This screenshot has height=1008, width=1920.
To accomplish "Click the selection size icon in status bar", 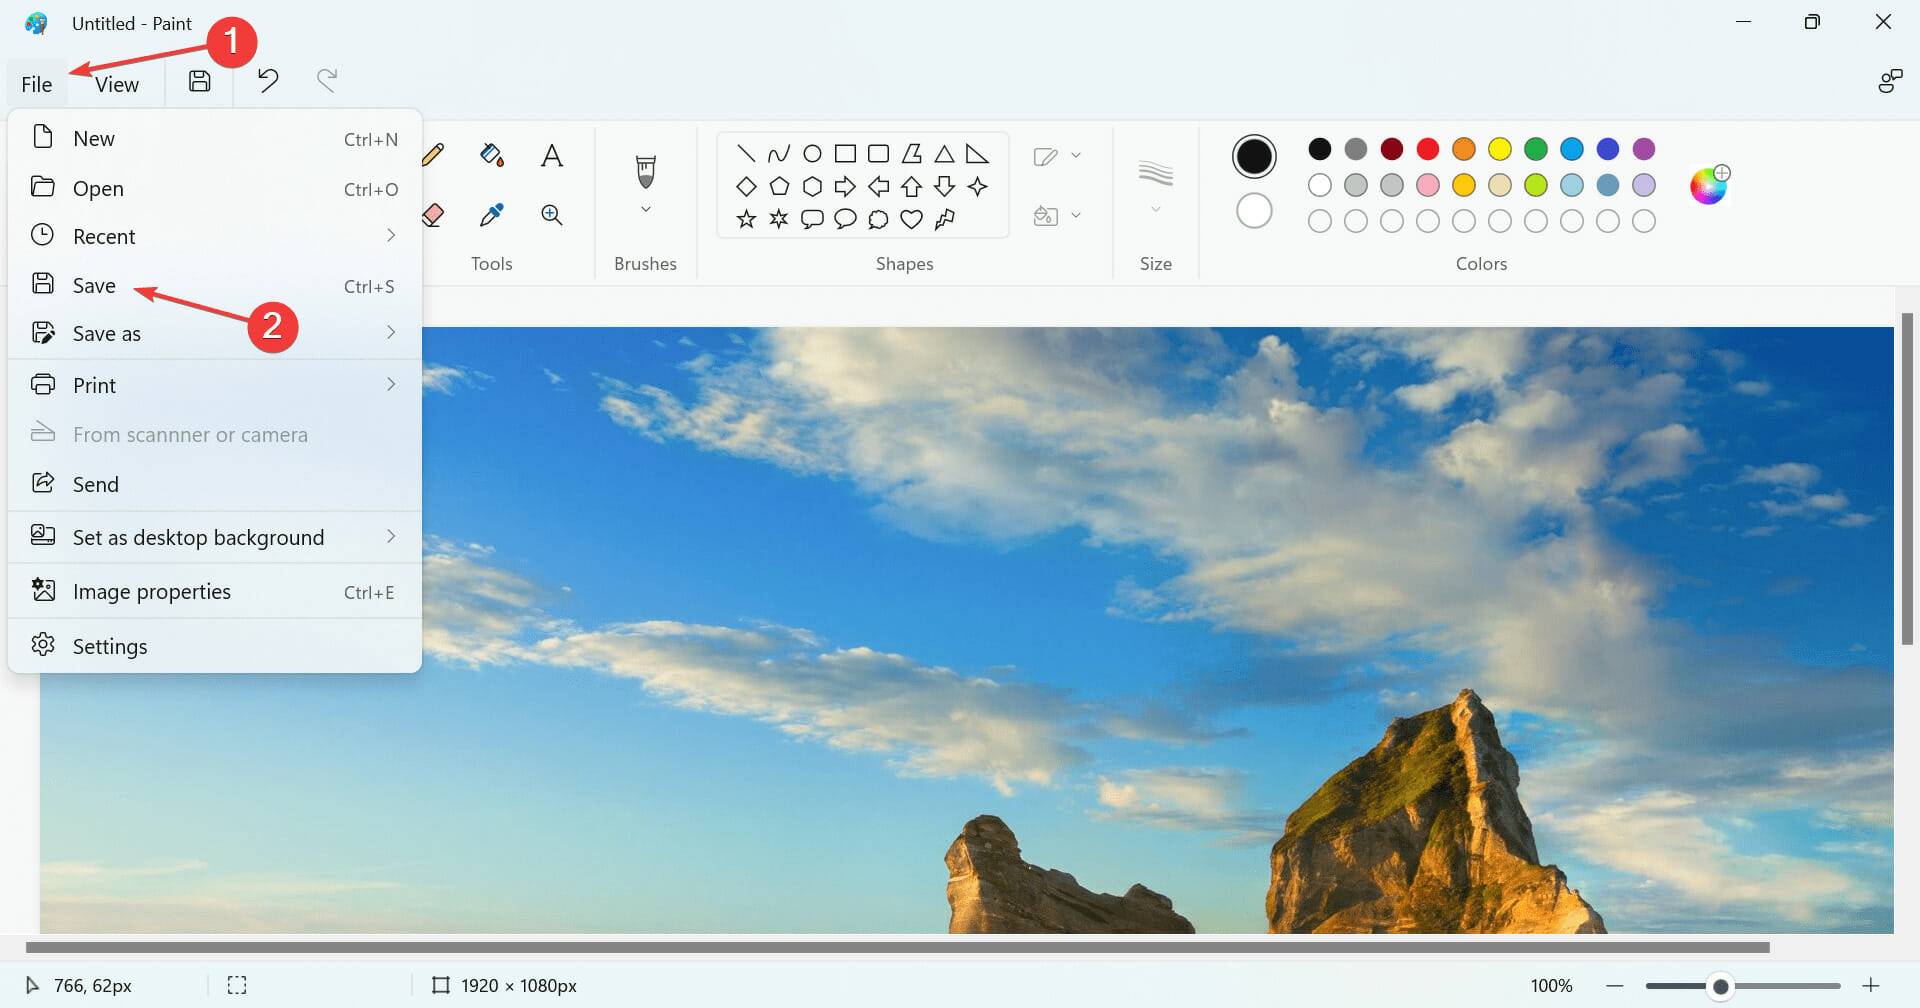I will 237,985.
